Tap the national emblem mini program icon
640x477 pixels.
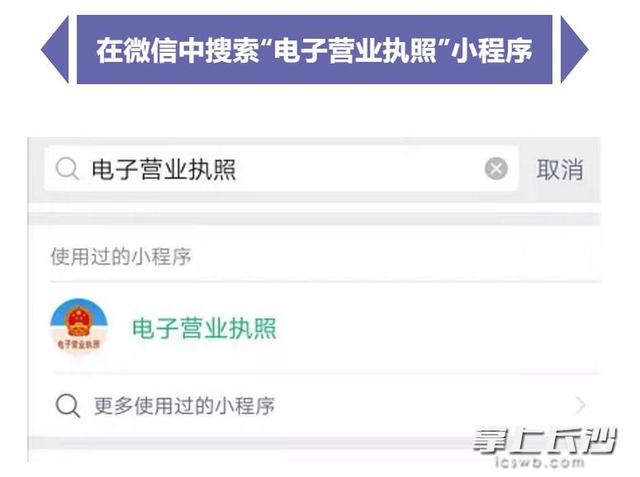pos(78,328)
